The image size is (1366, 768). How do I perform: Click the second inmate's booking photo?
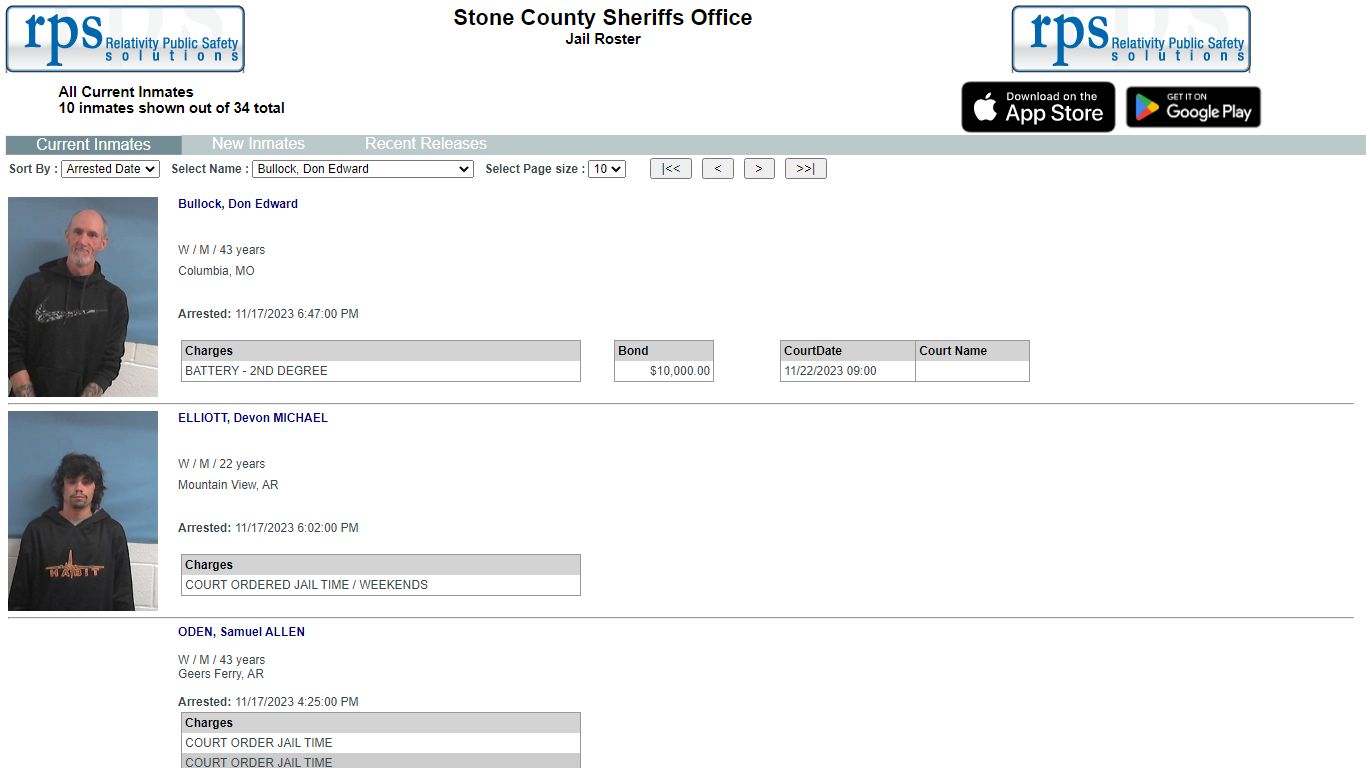pos(83,510)
